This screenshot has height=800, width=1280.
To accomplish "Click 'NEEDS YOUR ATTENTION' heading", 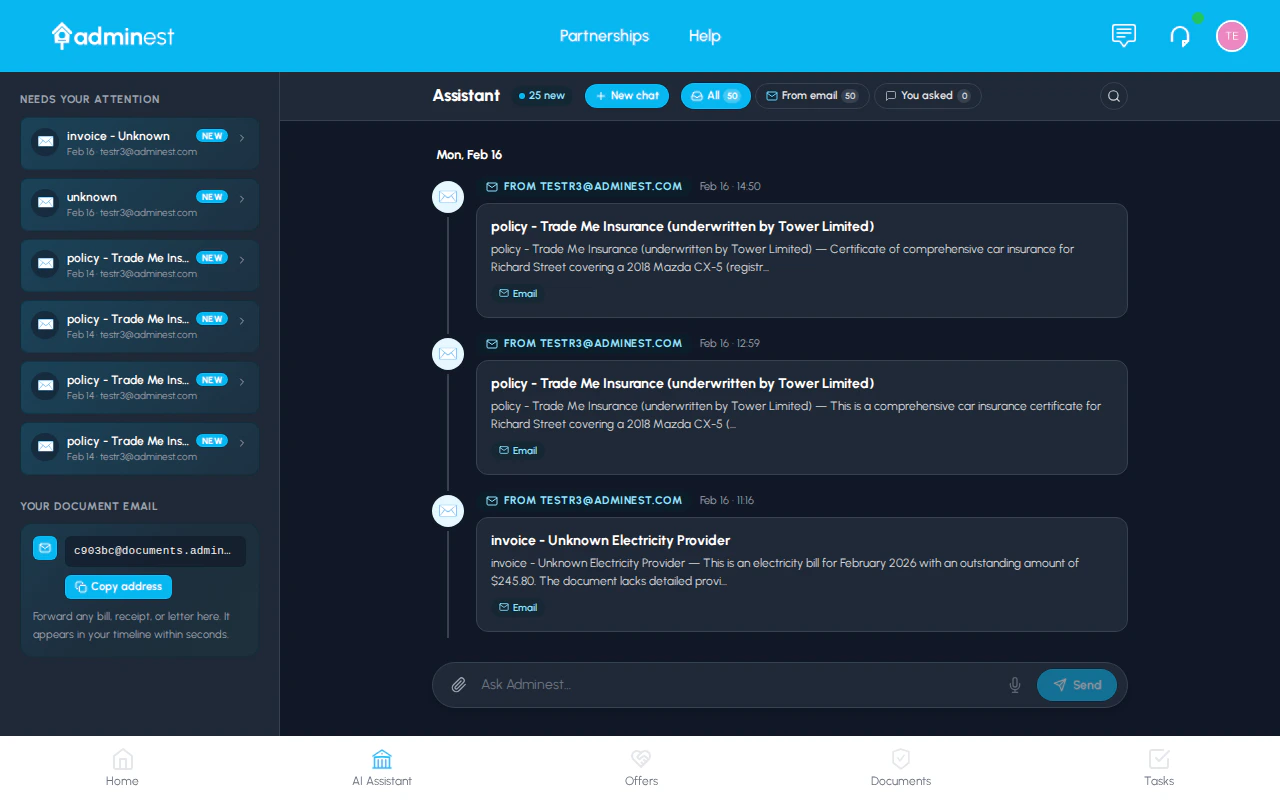I will [x=90, y=99].
